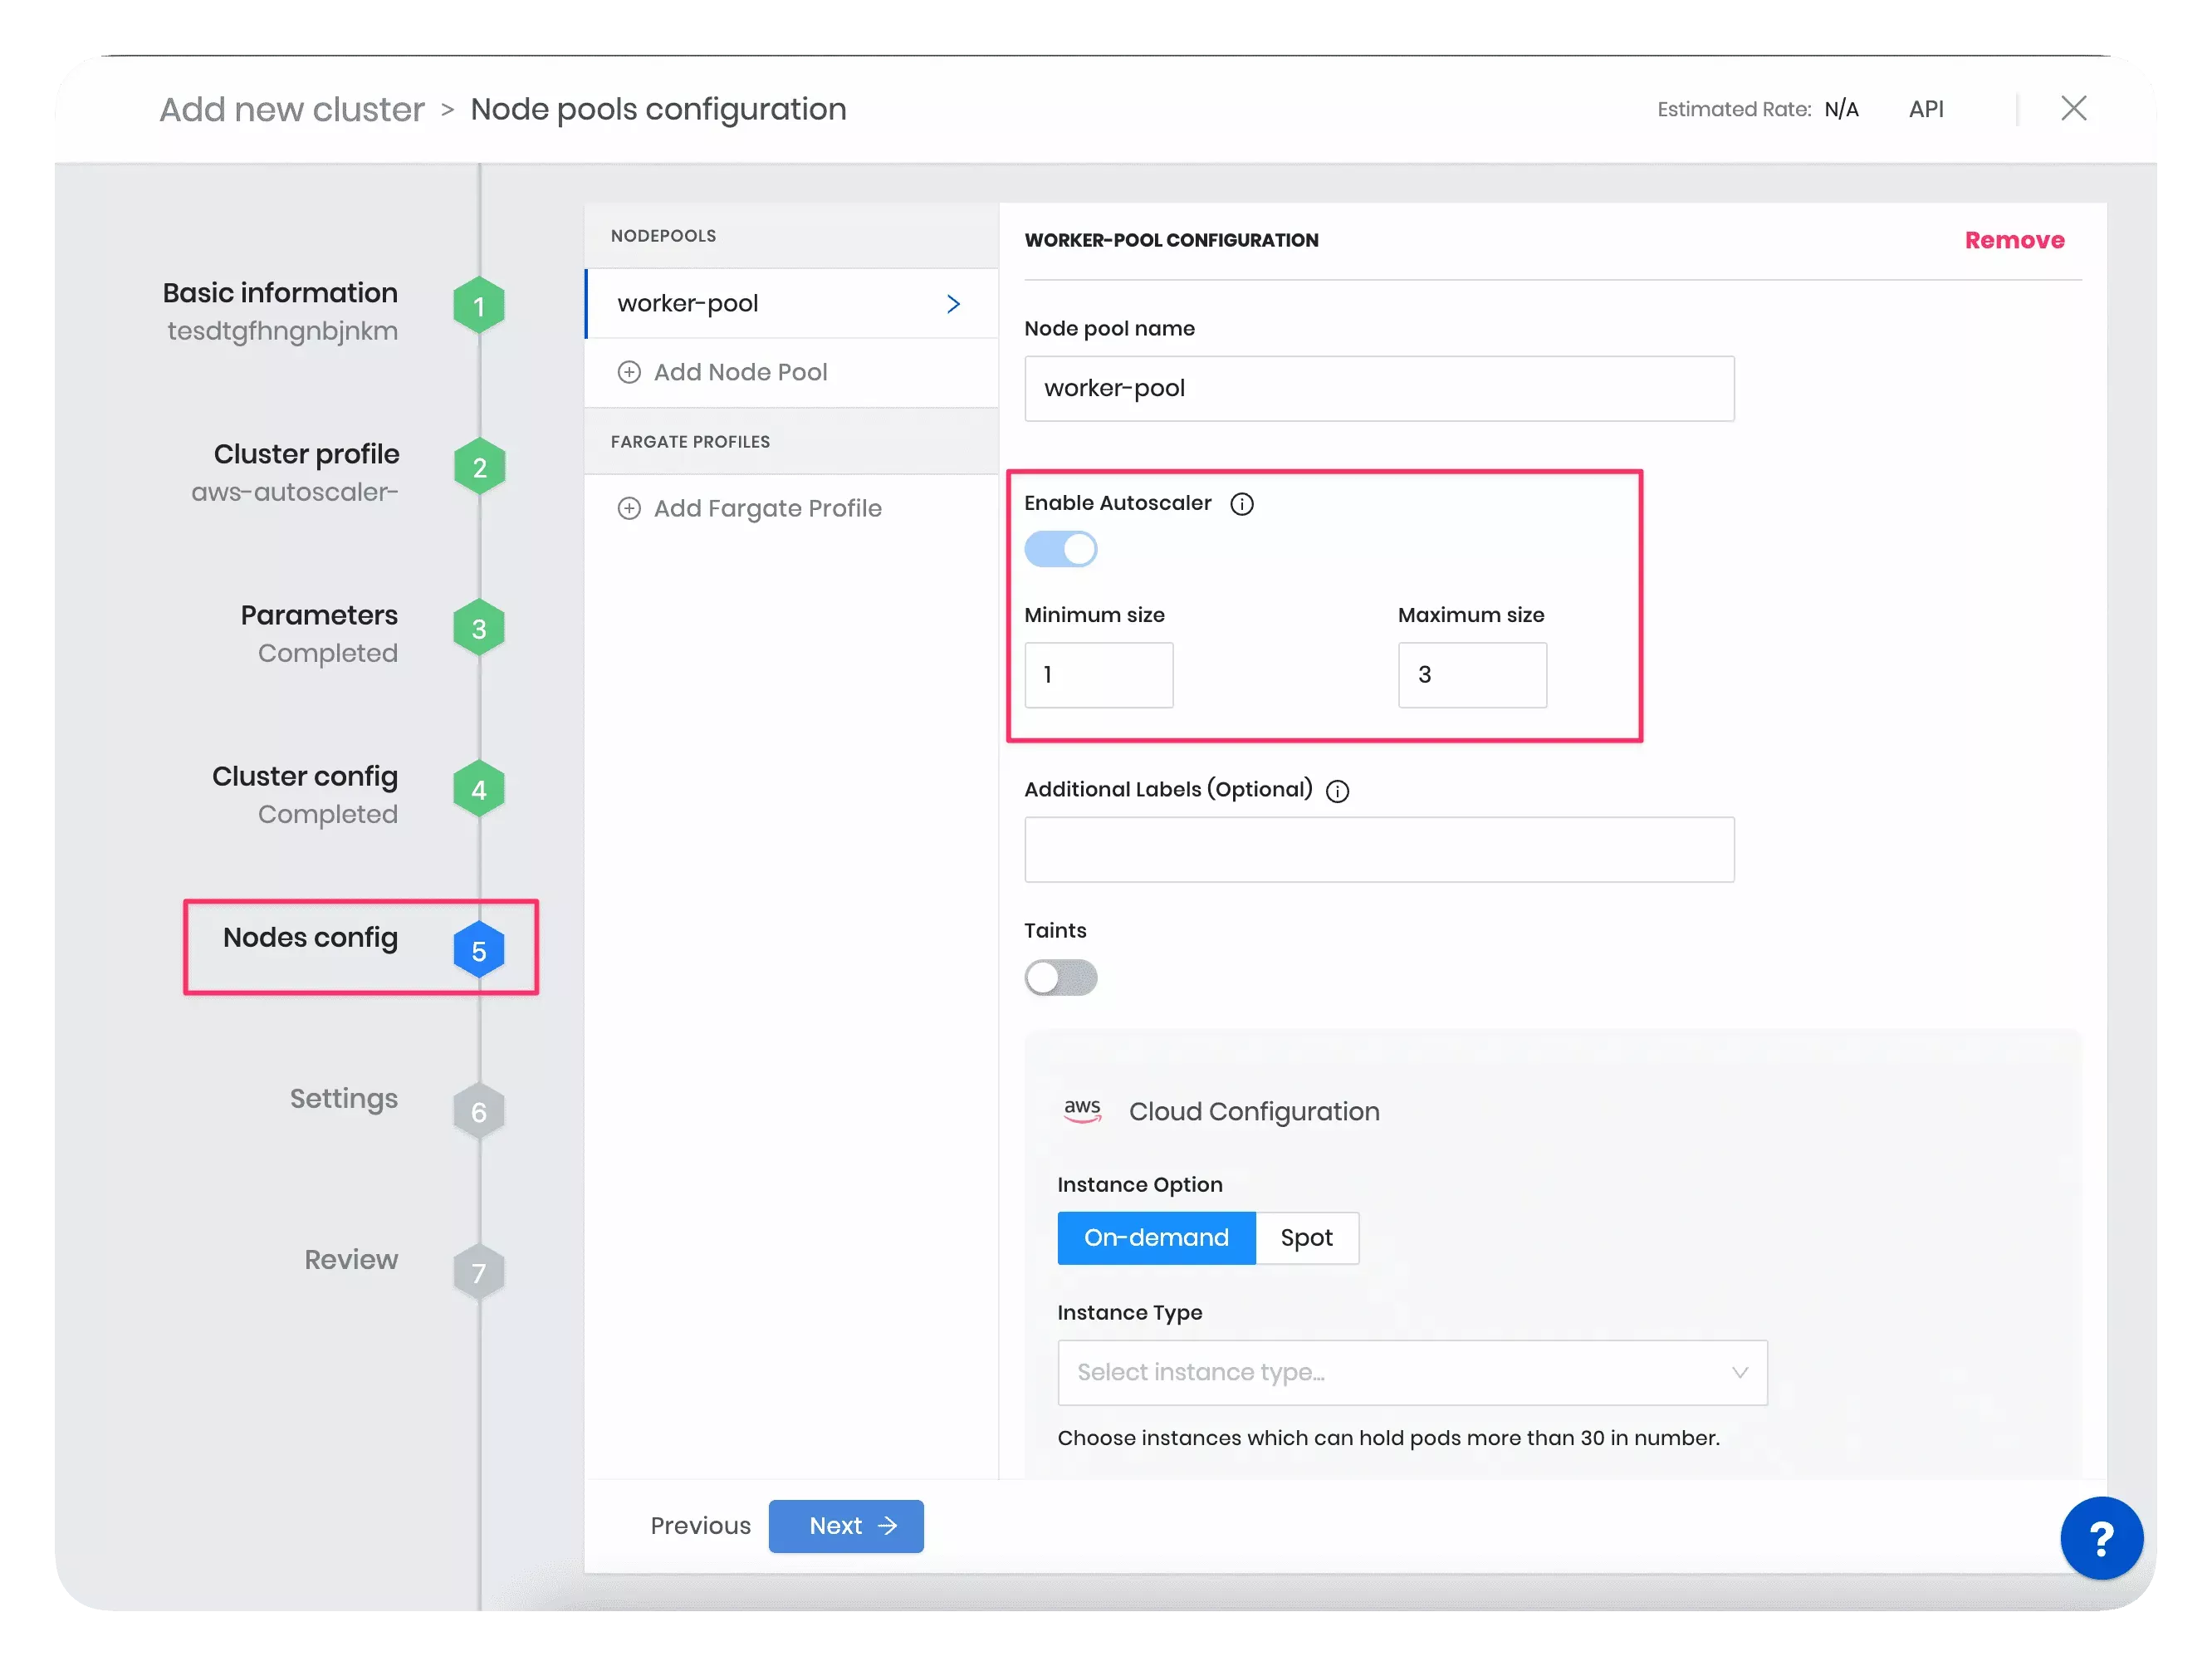The height and width of the screenshot is (1666, 2212).
Task: Click the Additional Labels info icon
Action: click(x=1337, y=791)
